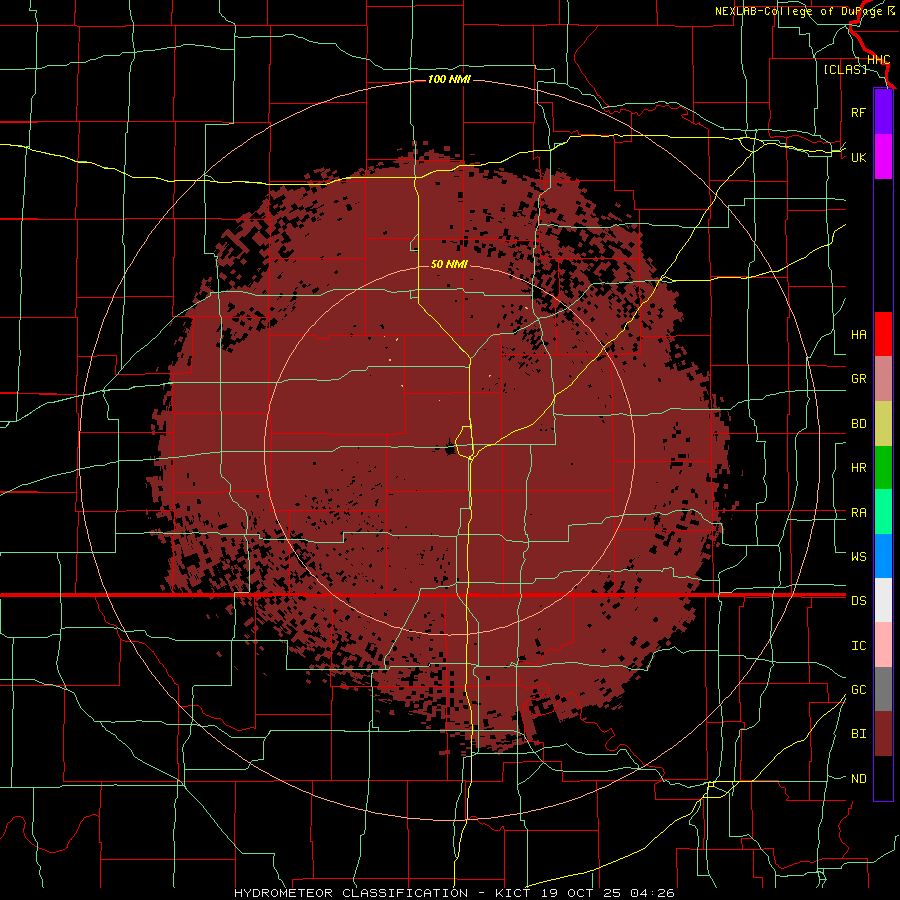
Task: Click the "WS" legend label
Action: (x=858, y=556)
